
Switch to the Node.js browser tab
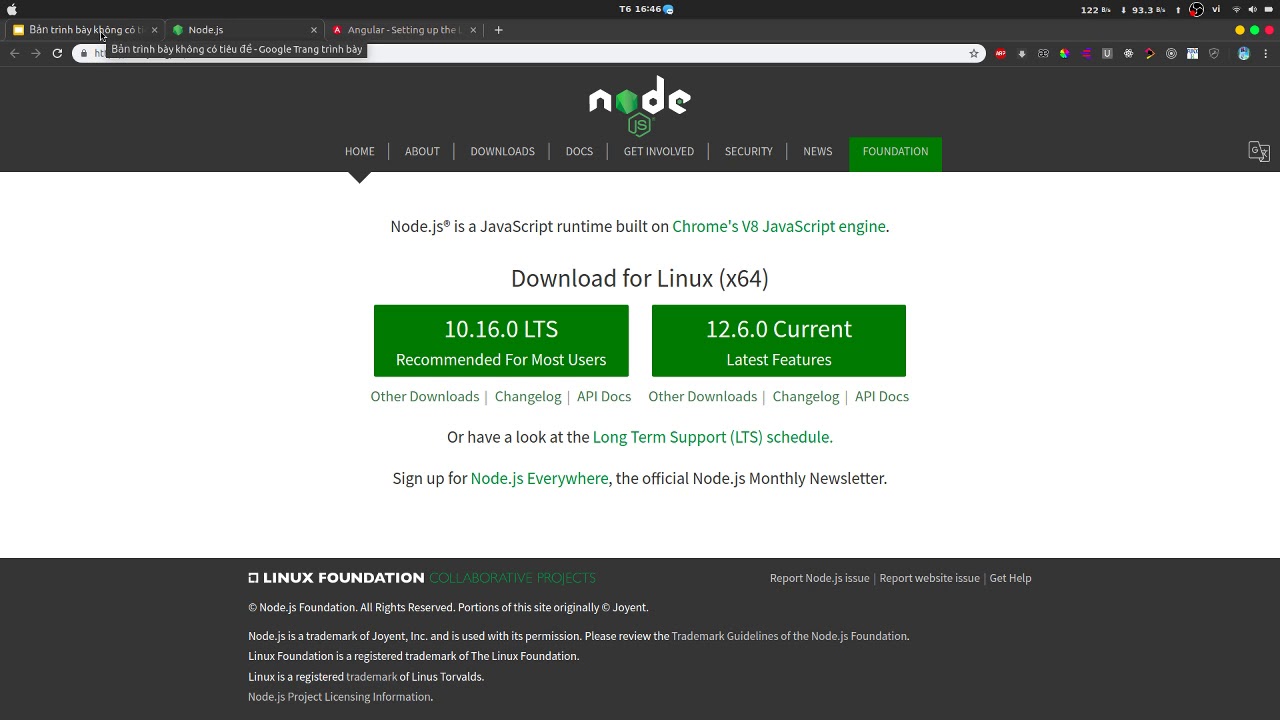click(245, 30)
